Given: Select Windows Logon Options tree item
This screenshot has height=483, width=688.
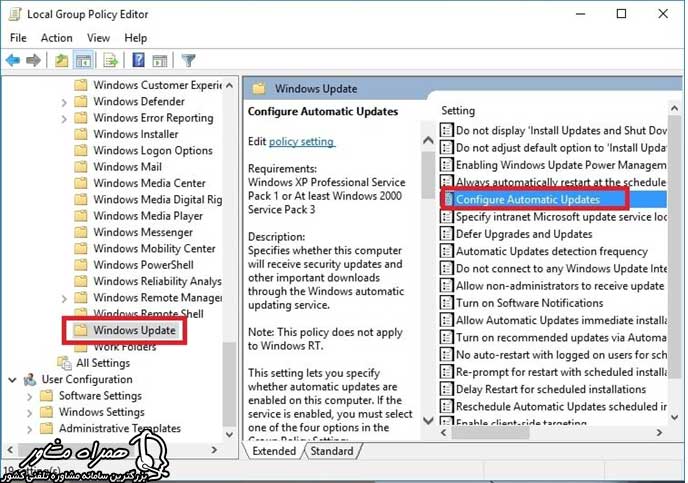Looking at the screenshot, I should tap(153, 150).
